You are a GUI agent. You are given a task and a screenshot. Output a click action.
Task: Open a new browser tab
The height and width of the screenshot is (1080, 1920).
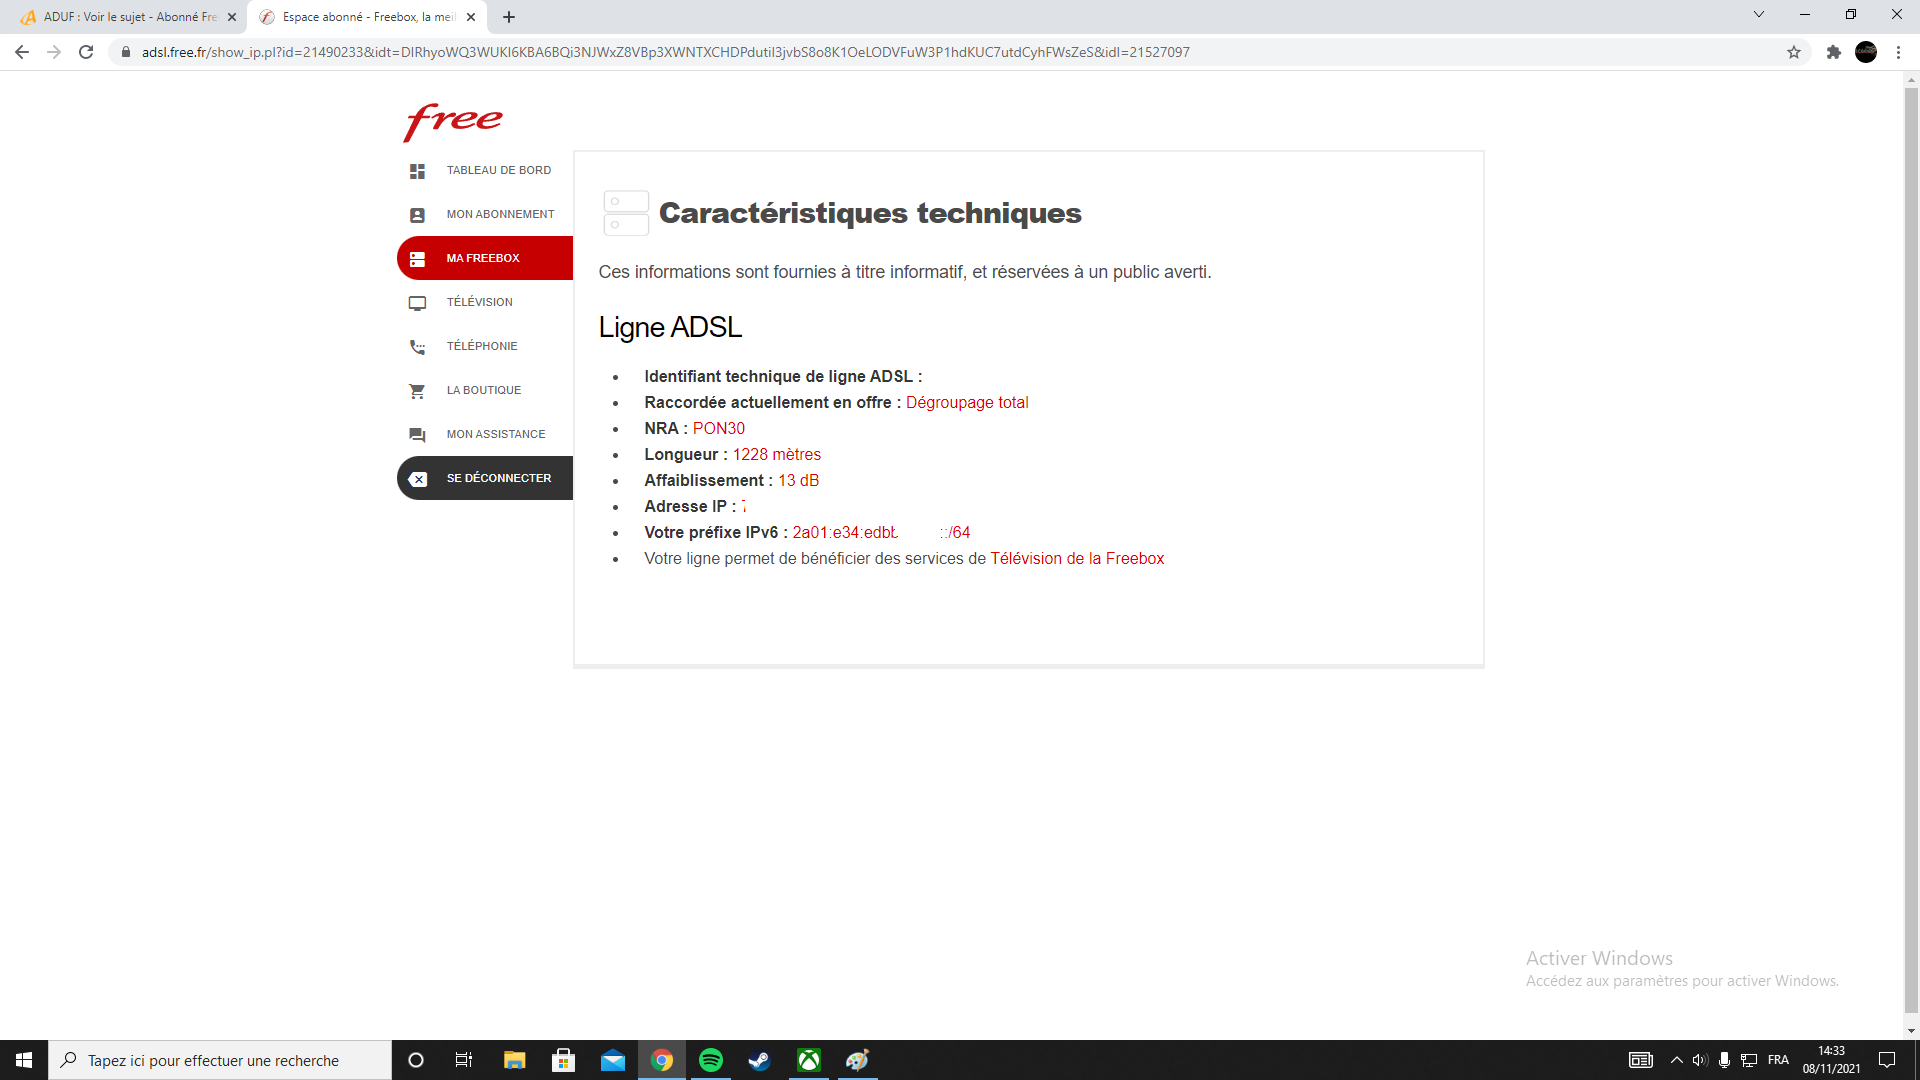coord(509,17)
